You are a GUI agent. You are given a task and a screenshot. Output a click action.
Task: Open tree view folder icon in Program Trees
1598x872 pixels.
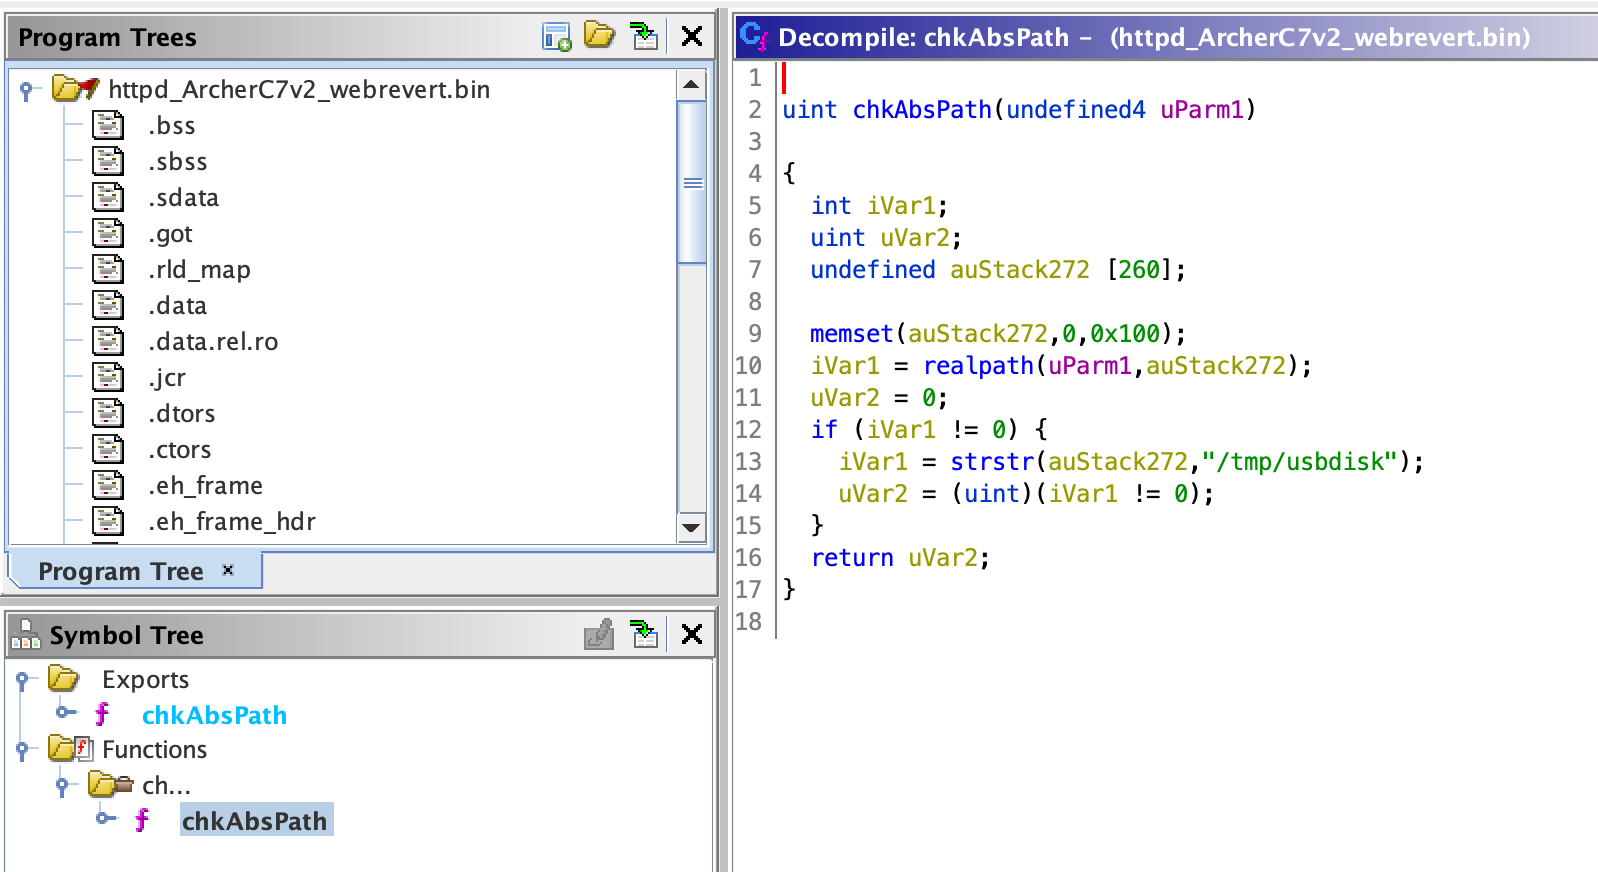click(599, 35)
